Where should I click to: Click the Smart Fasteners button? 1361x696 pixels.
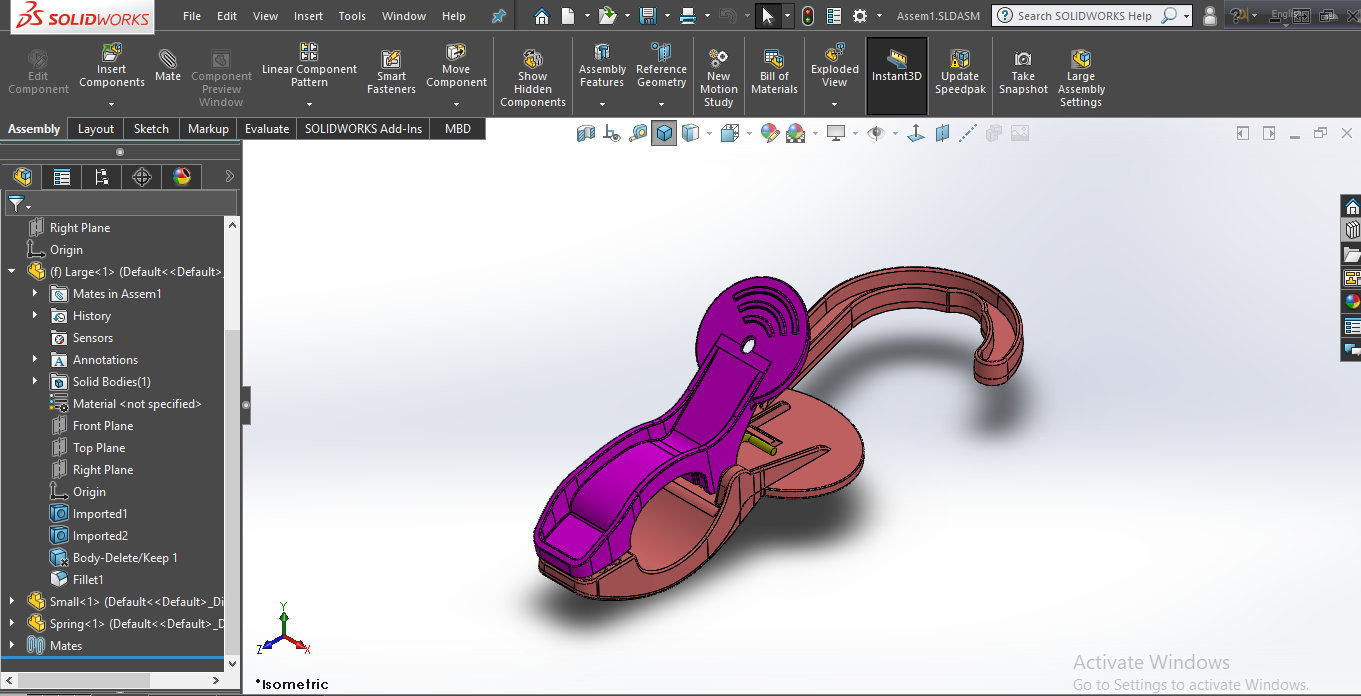[x=391, y=72]
